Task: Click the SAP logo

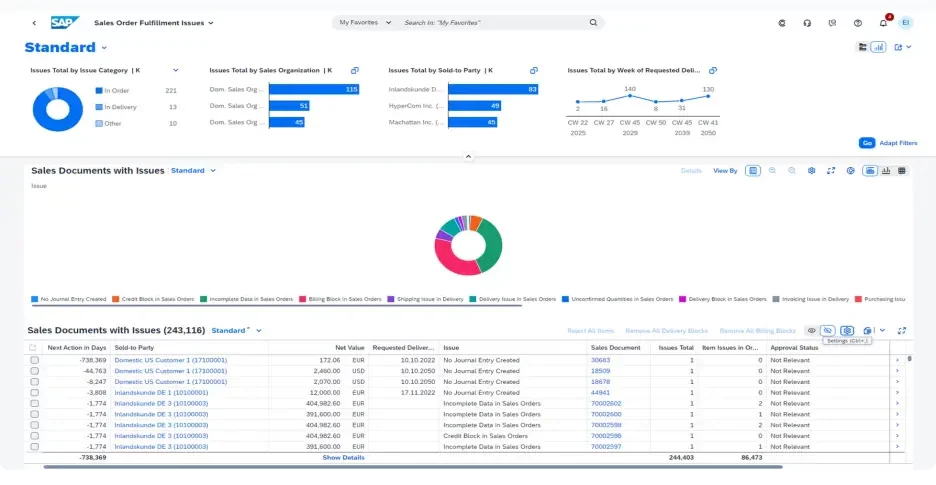Action: (x=64, y=23)
